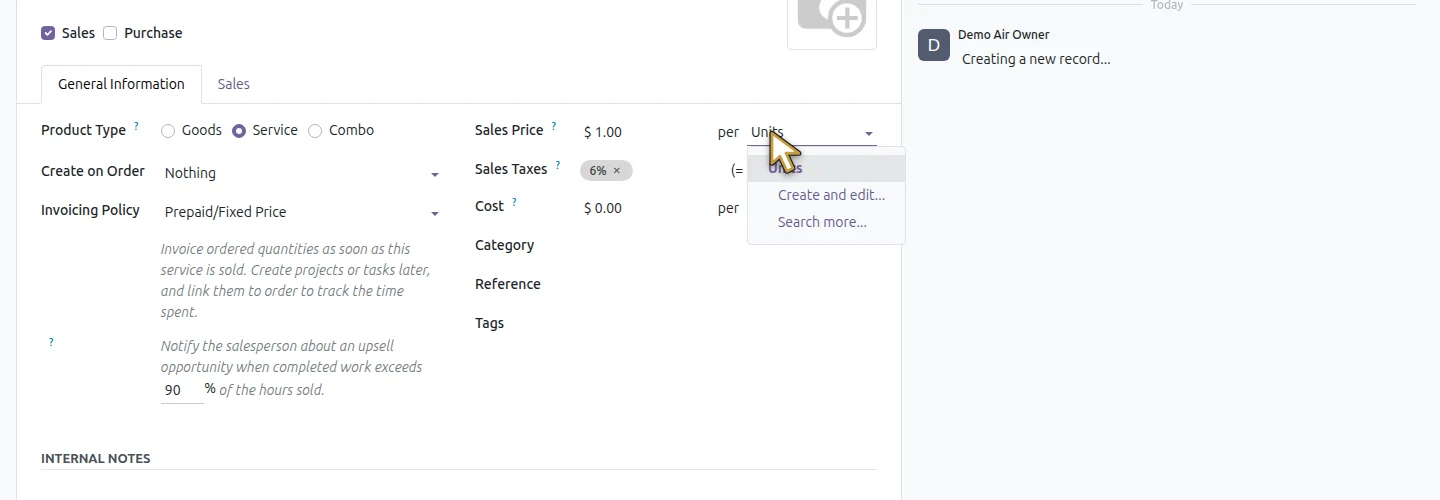This screenshot has height=500, width=1440.
Task: Switch to the Sales tab
Action: point(234,84)
